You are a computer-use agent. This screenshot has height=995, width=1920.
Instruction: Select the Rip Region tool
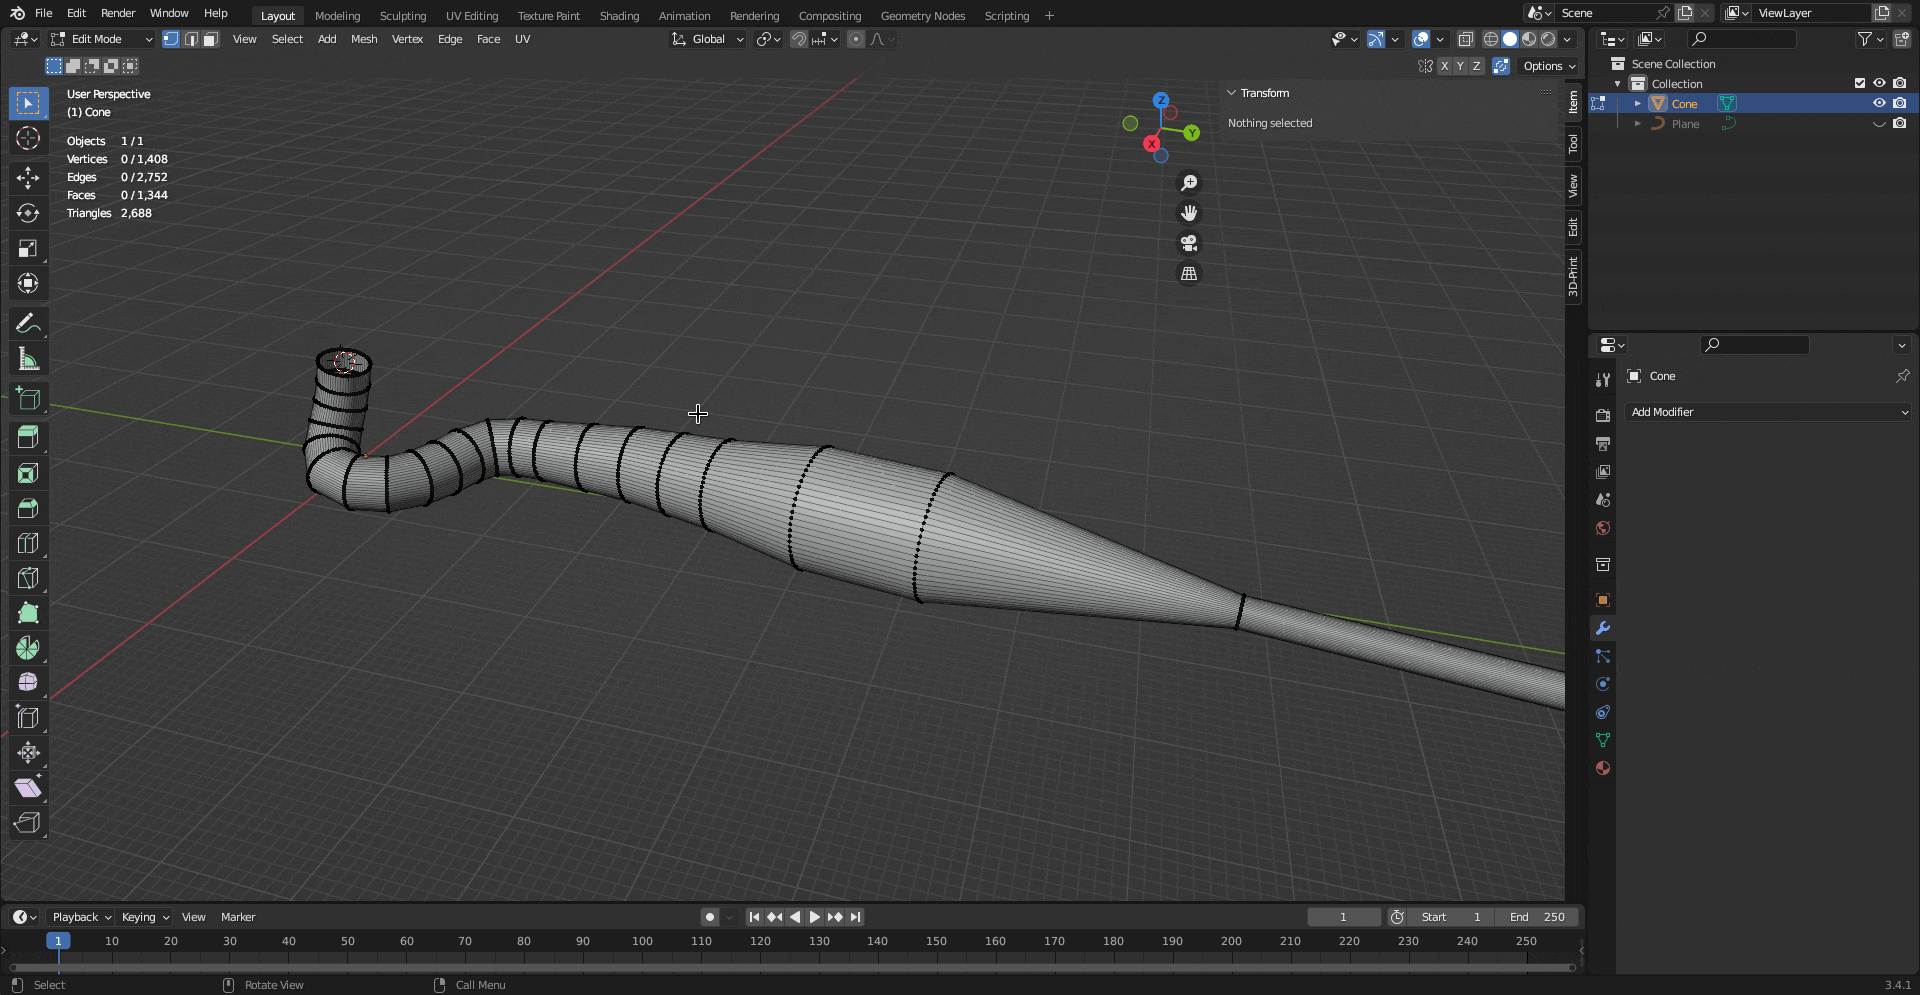click(28, 824)
